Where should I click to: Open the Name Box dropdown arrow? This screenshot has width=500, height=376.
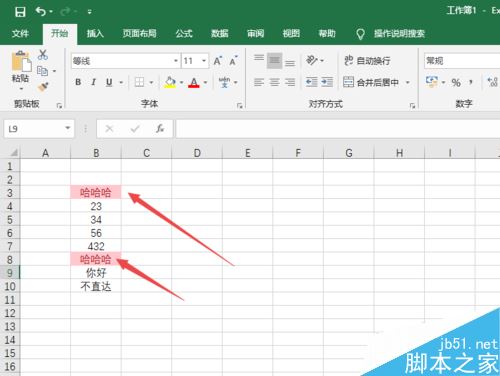tap(68, 128)
